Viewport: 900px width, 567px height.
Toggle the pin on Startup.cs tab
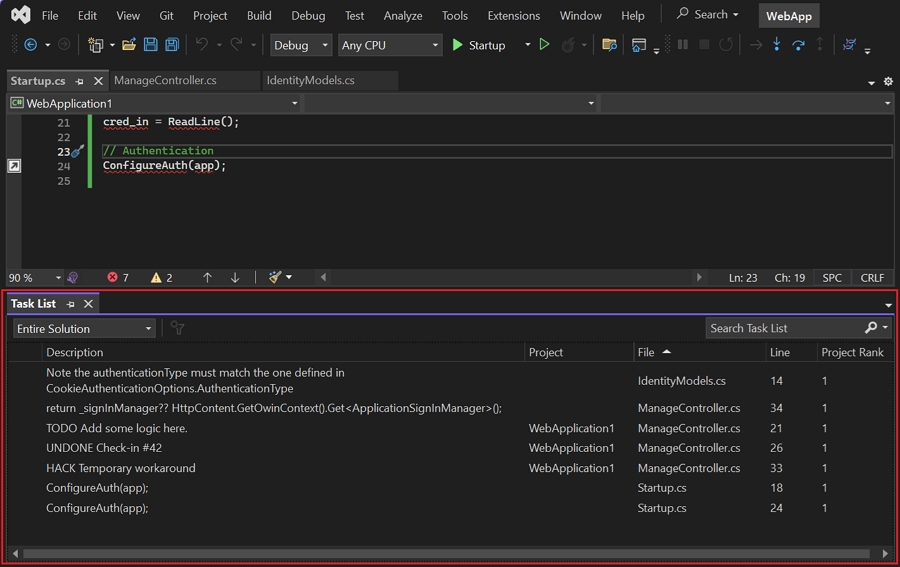79,81
